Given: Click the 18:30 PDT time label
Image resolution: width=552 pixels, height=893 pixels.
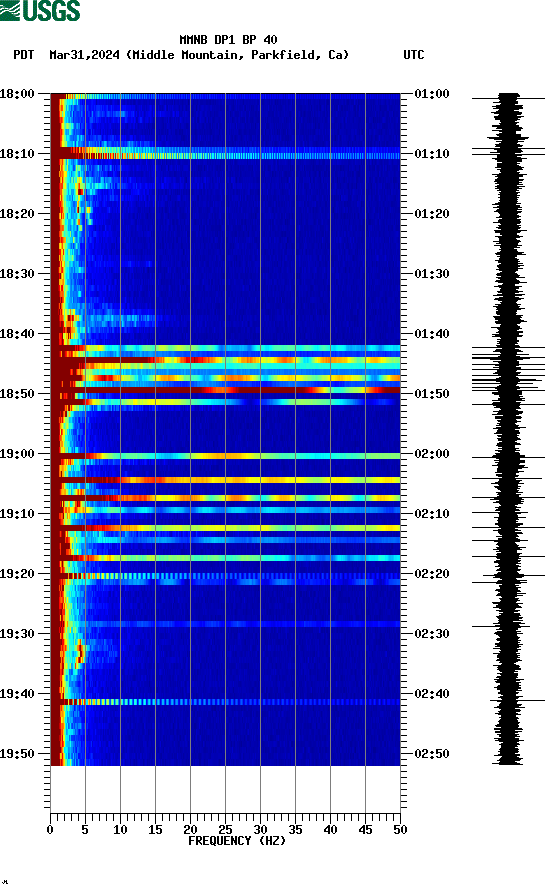Looking at the screenshot, I should tap(17, 273).
